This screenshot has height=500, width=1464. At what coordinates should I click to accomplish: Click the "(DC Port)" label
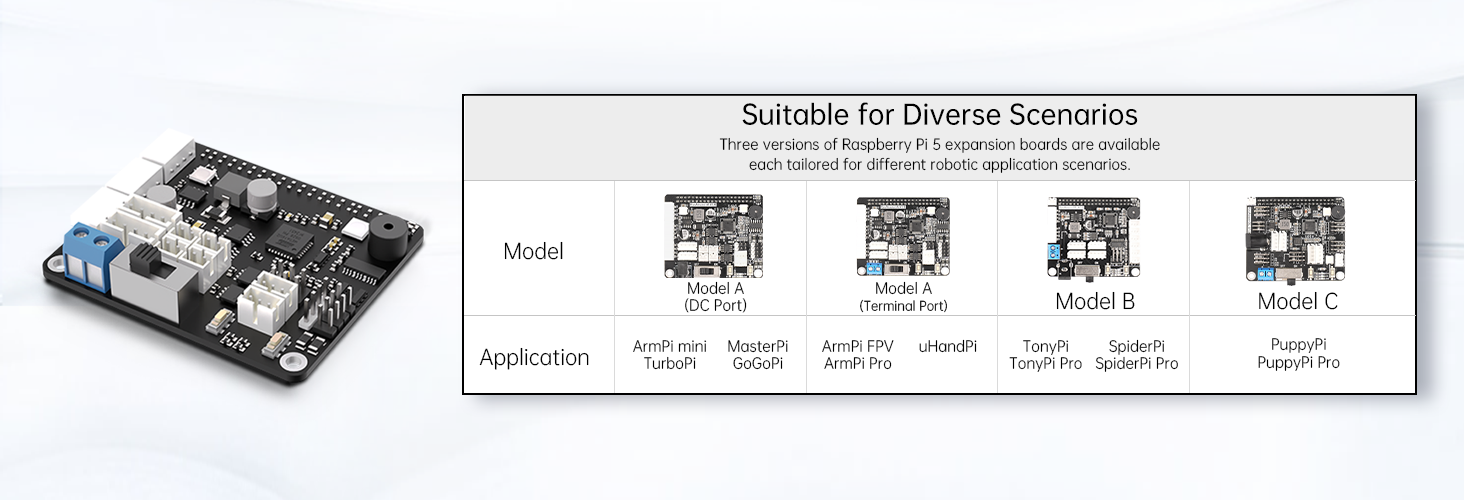coord(715,305)
